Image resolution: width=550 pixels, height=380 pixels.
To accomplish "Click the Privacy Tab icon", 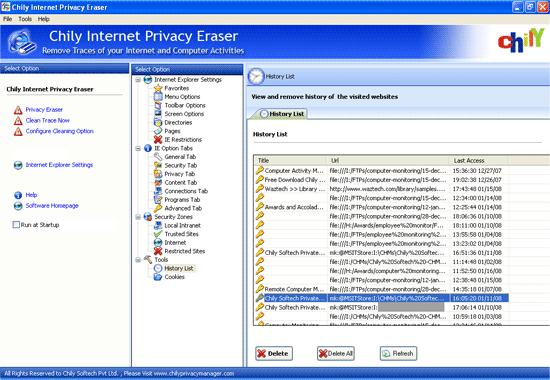I will coord(158,174).
